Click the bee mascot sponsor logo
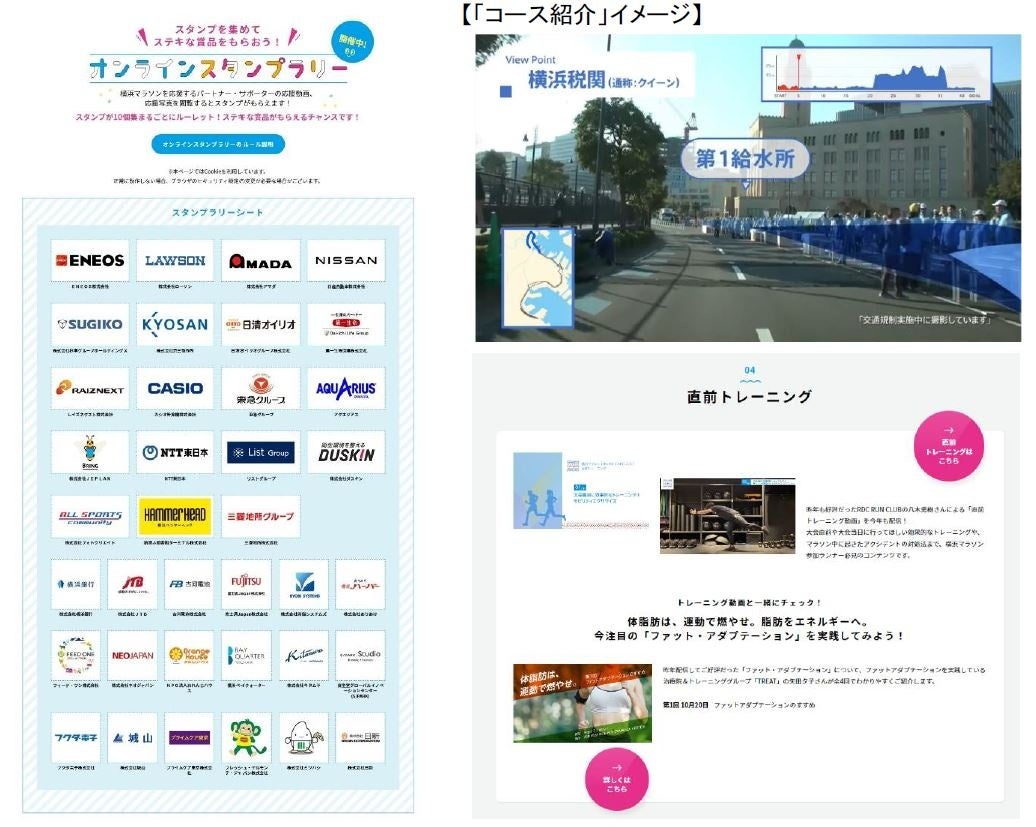 90,452
